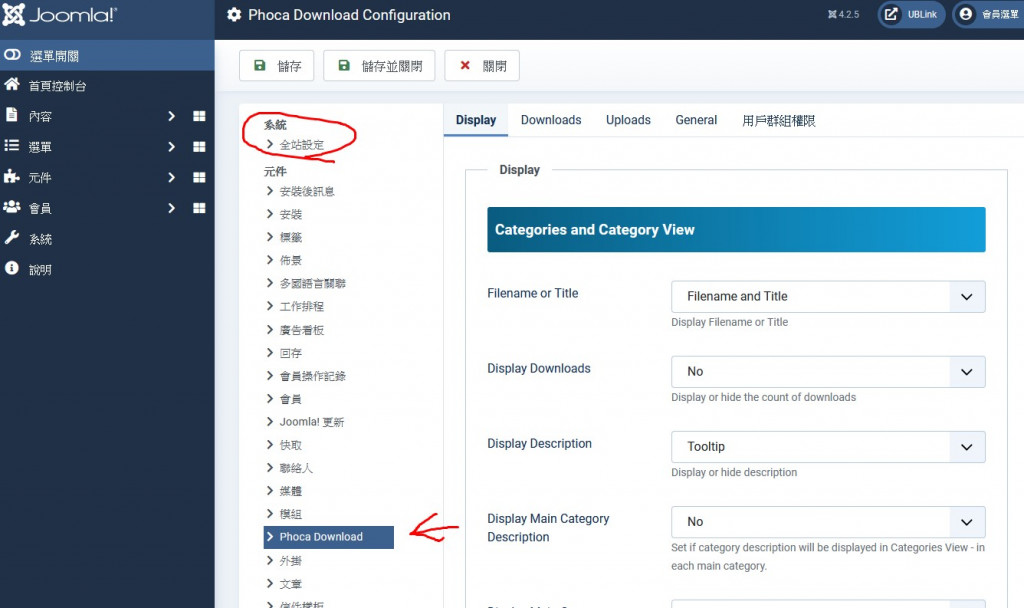Open 廣告看板 component settings
Image resolution: width=1024 pixels, height=608 pixels.
coord(301,330)
